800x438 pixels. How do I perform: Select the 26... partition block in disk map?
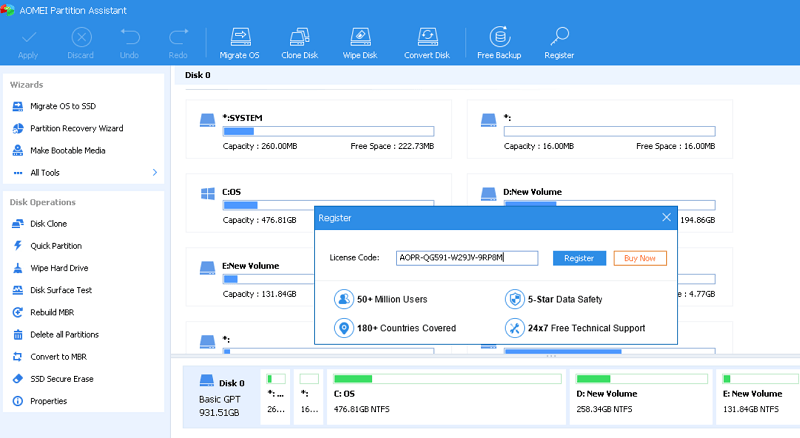tap(276, 397)
